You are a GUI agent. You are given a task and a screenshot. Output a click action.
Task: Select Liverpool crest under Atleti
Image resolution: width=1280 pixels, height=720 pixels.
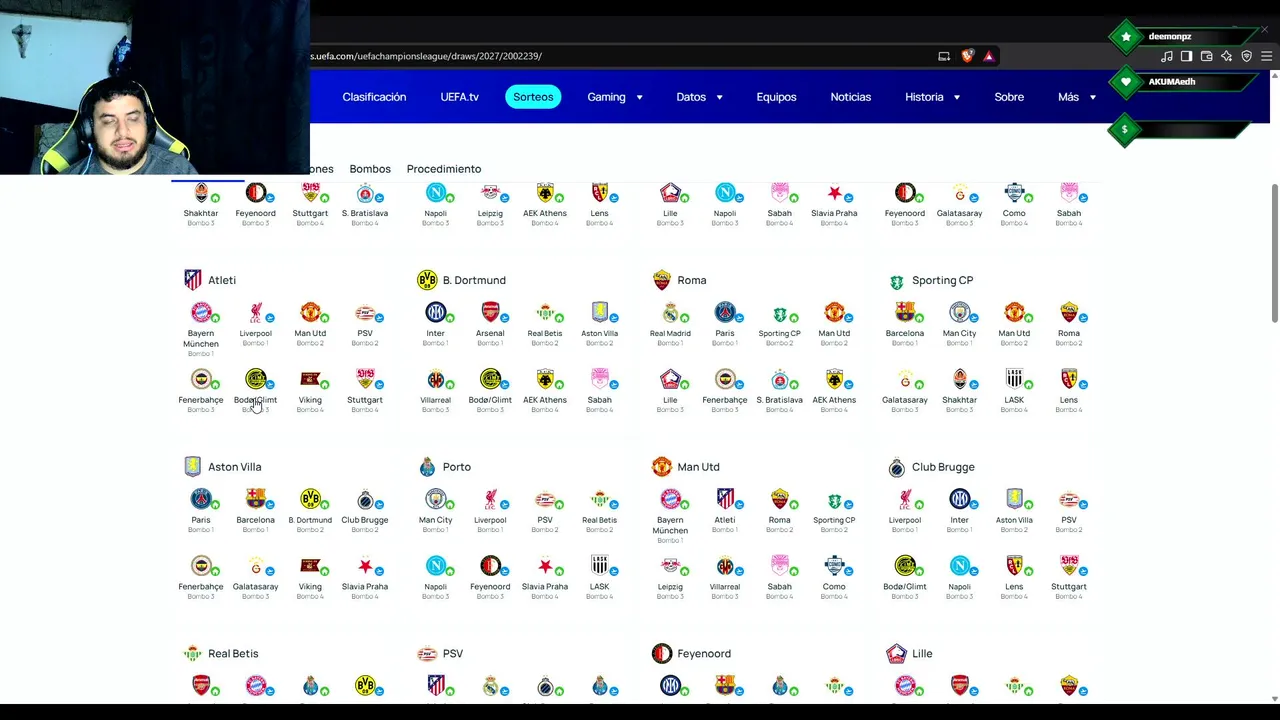(x=255, y=312)
